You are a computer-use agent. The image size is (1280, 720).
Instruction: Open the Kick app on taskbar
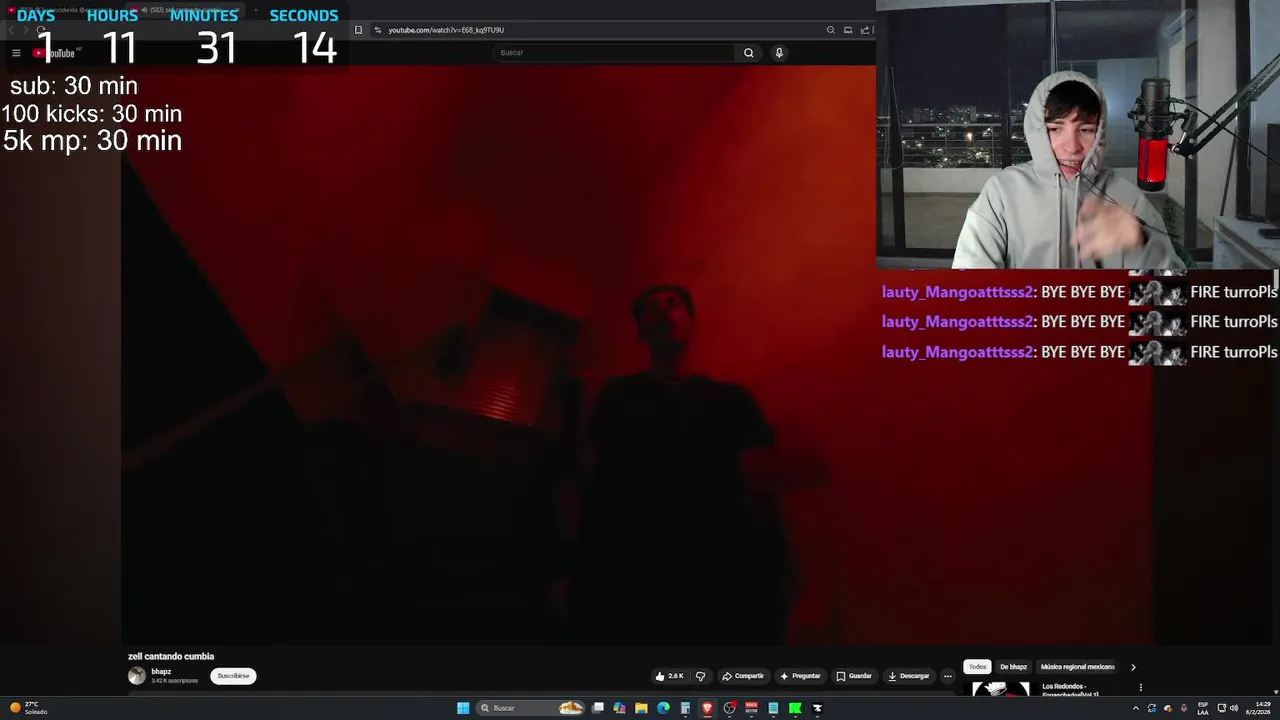coord(795,708)
